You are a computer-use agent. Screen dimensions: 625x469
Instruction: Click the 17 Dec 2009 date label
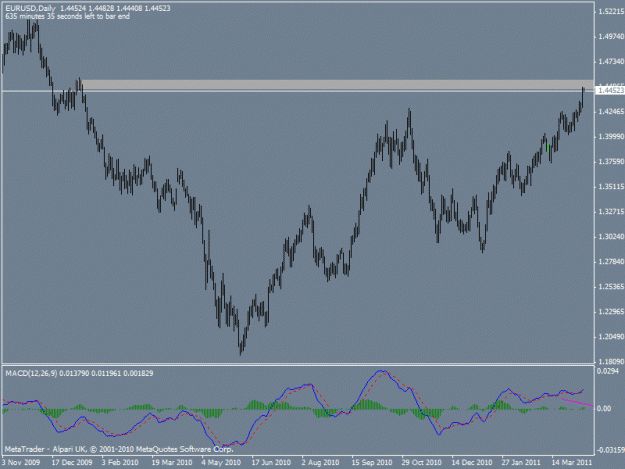click(72, 462)
